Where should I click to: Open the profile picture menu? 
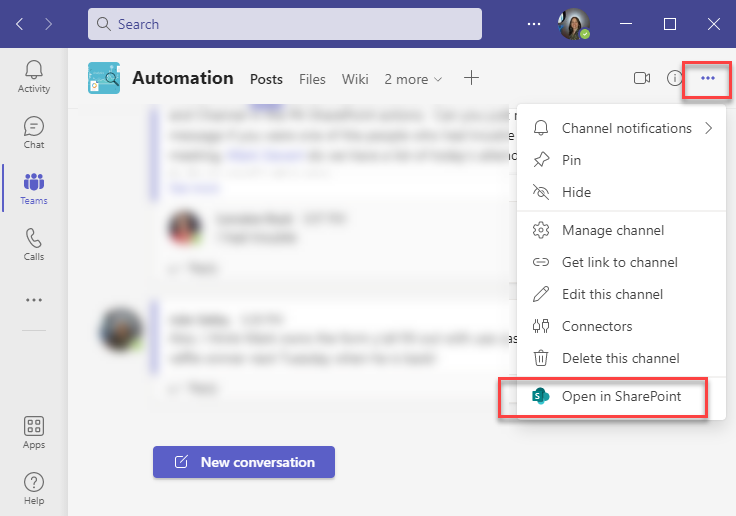[x=574, y=24]
